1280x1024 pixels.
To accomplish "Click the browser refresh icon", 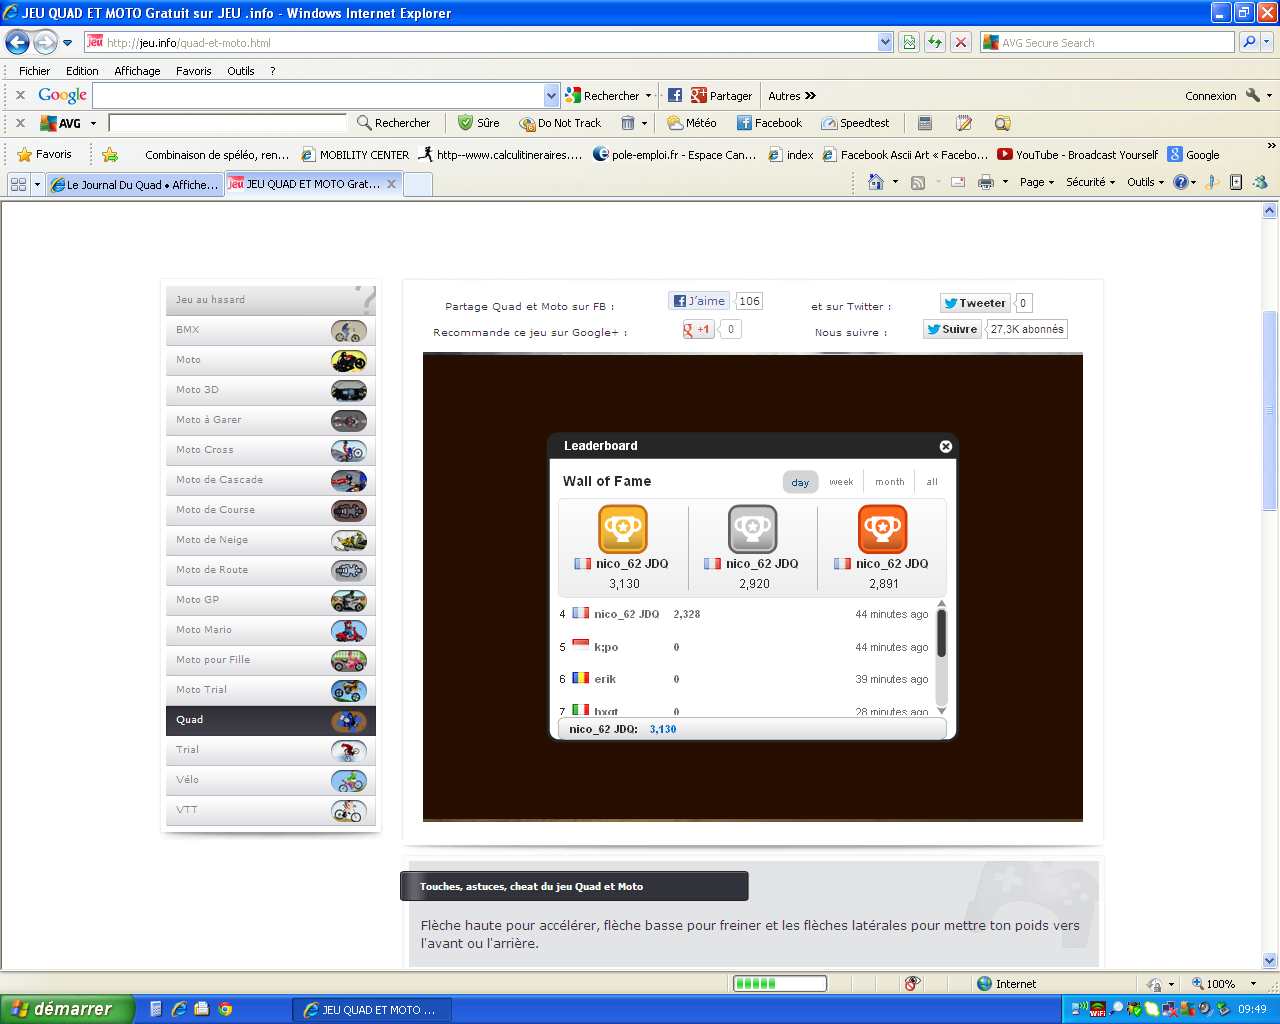I will coord(935,42).
